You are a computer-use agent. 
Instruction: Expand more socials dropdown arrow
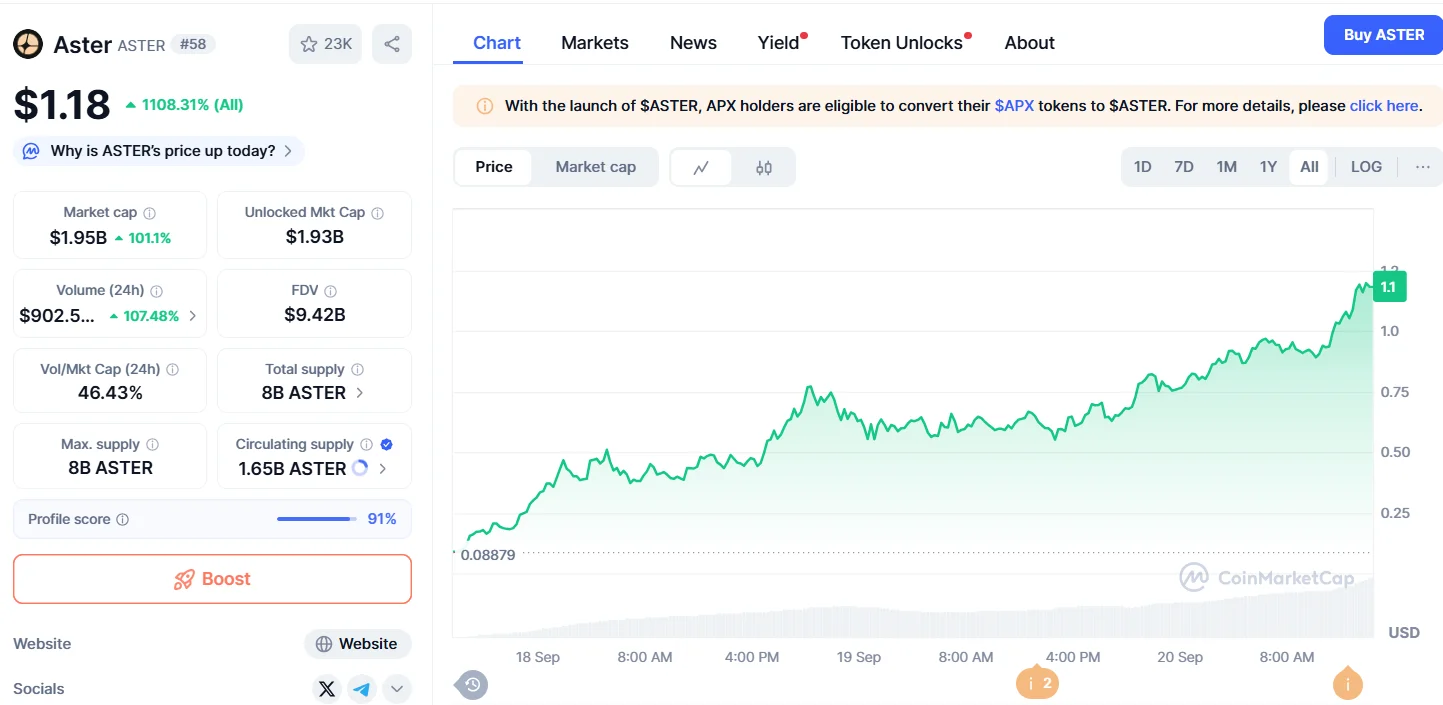coord(397,689)
